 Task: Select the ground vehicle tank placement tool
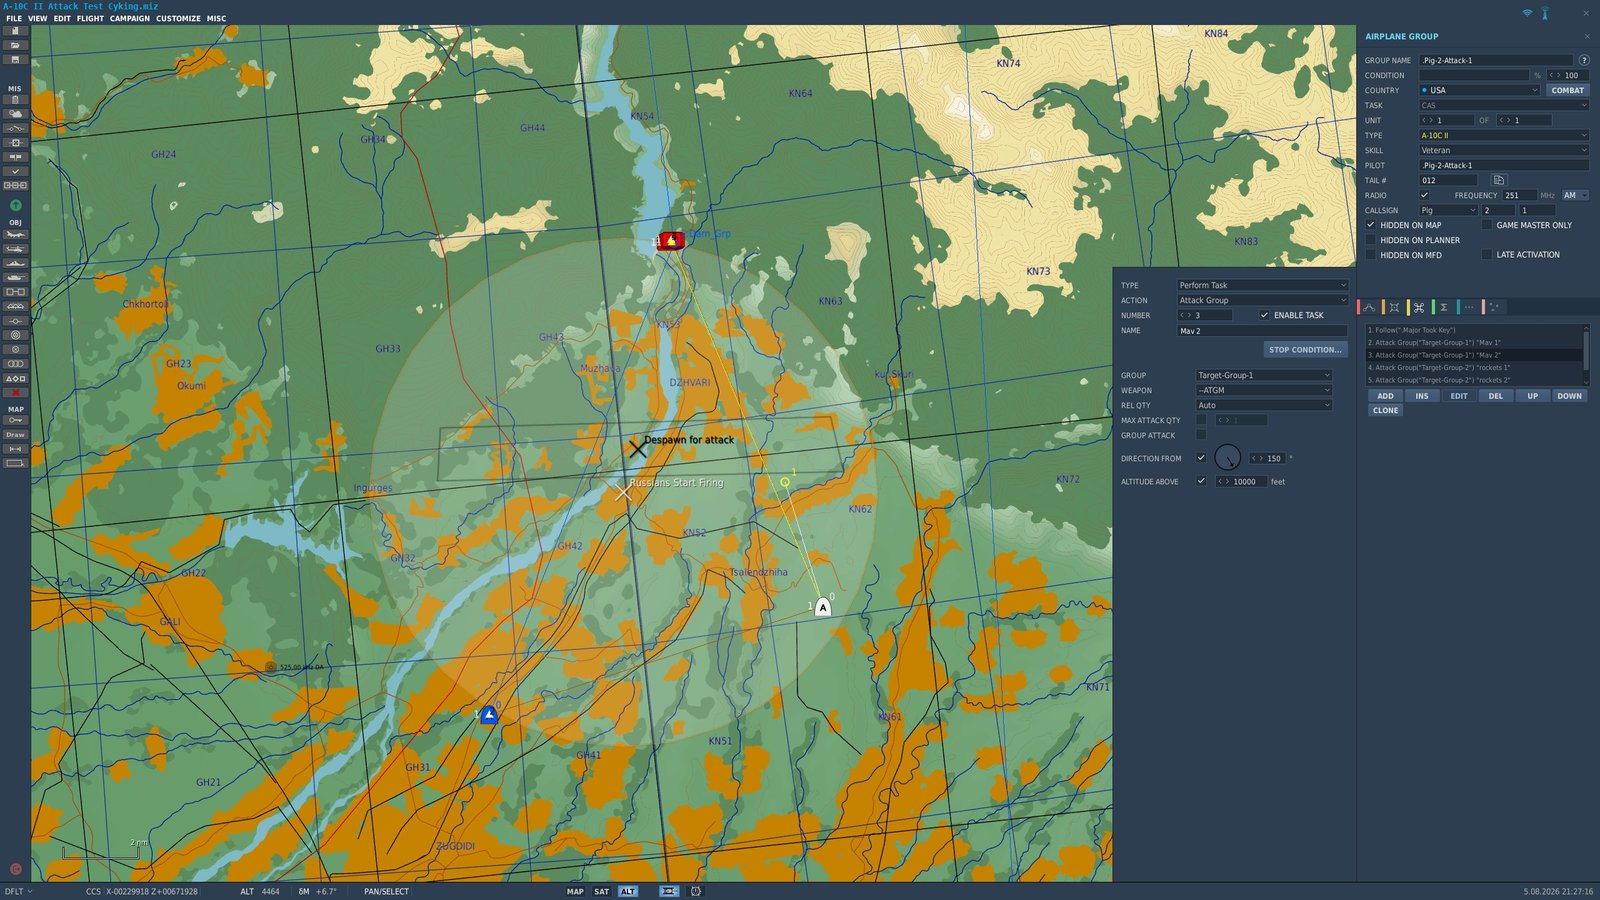(15, 277)
